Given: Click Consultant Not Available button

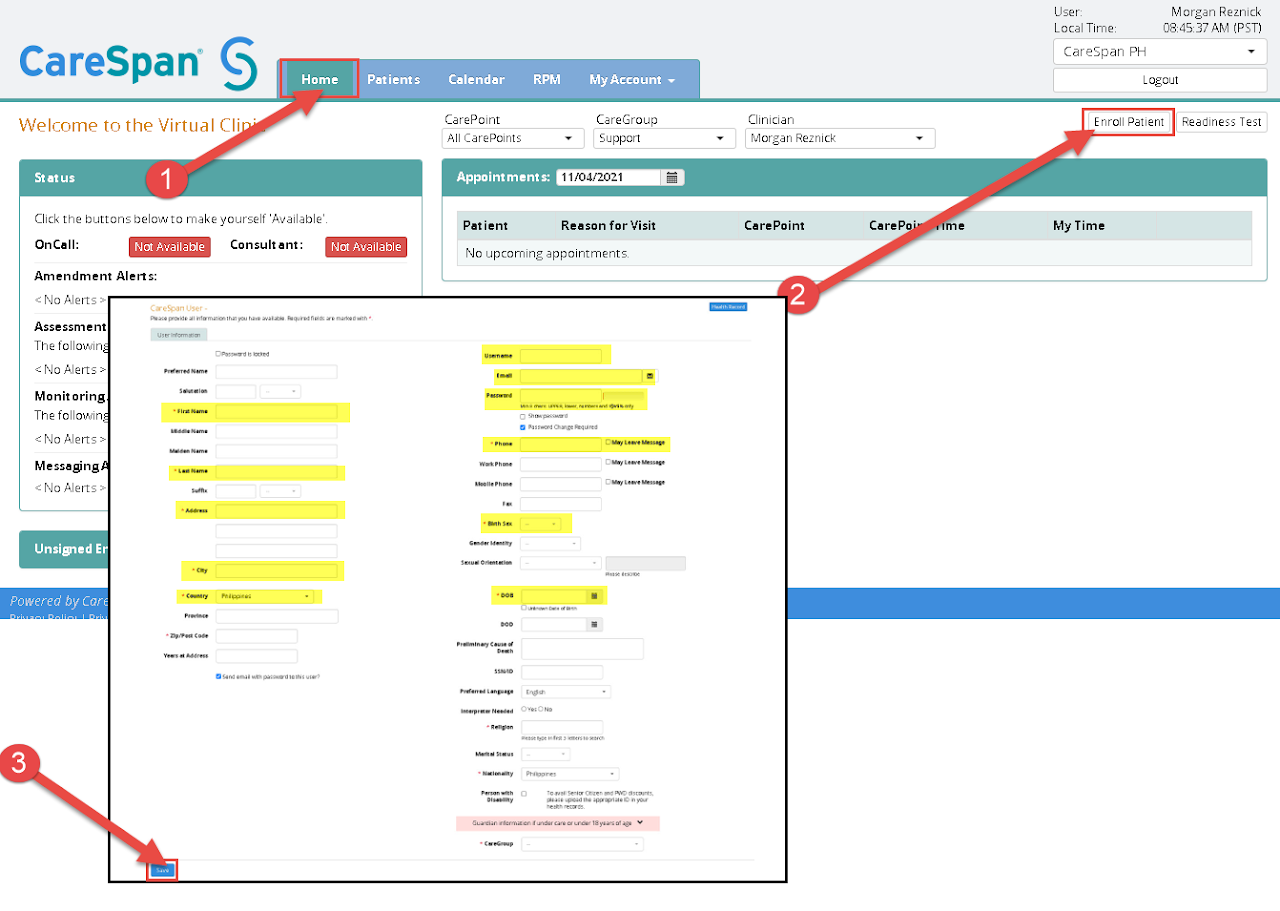Looking at the screenshot, I should (366, 247).
